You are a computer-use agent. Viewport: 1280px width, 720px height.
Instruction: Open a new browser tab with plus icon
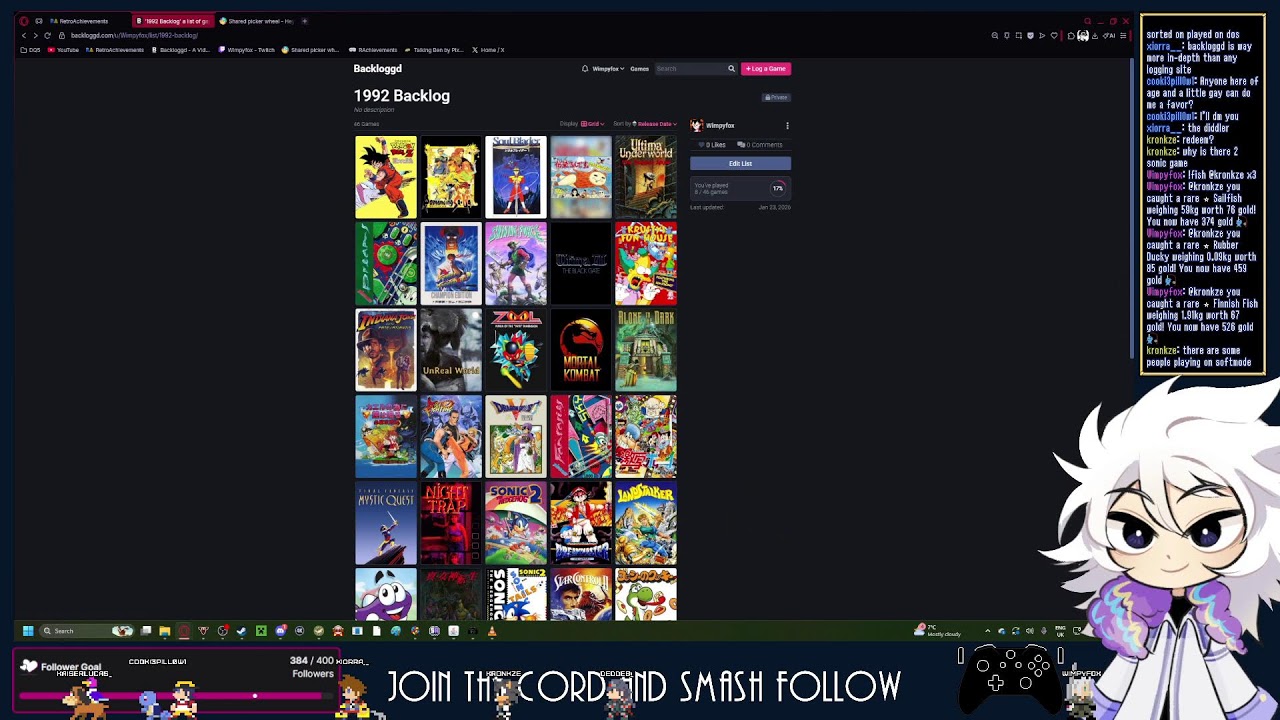coord(304,21)
